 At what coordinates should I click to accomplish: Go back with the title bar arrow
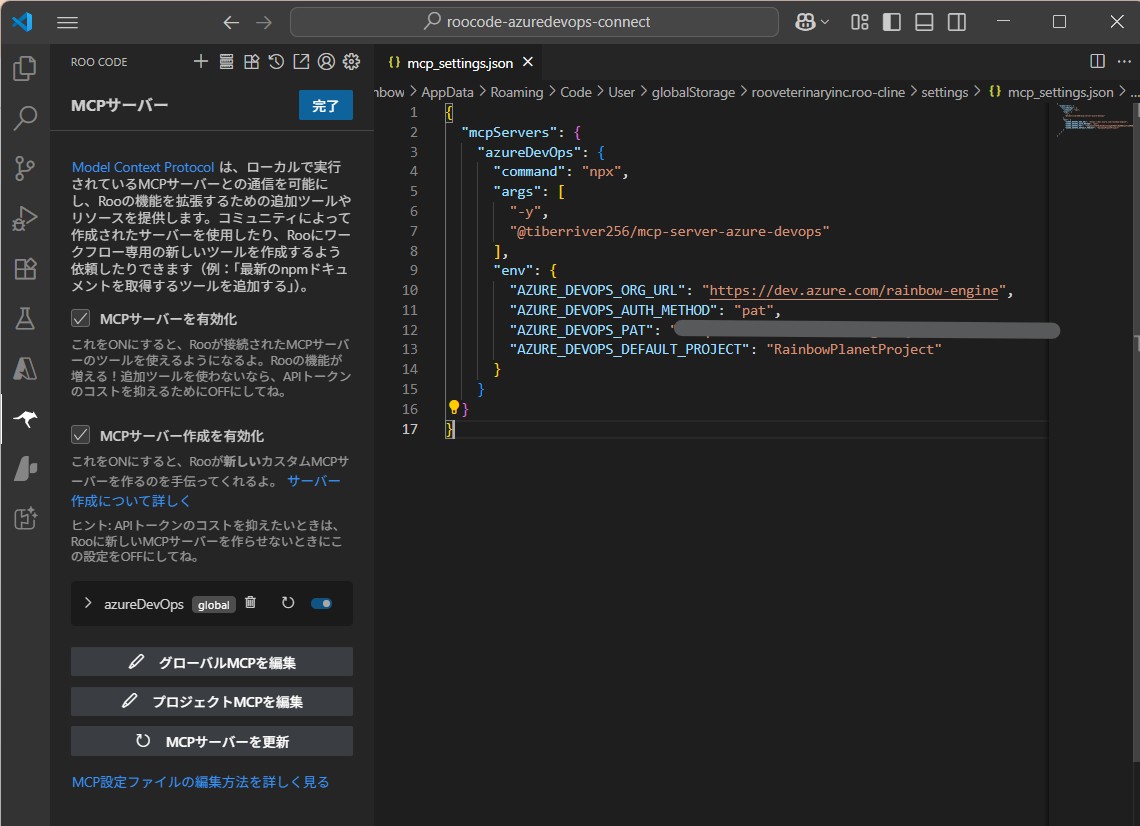[x=231, y=23]
